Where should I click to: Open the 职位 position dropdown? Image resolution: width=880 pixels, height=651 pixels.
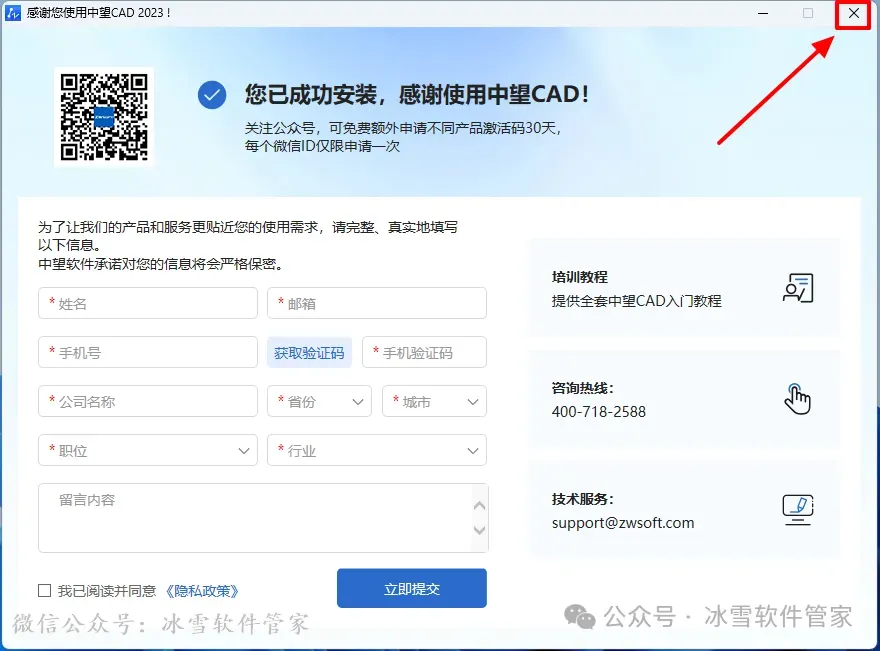point(148,450)
